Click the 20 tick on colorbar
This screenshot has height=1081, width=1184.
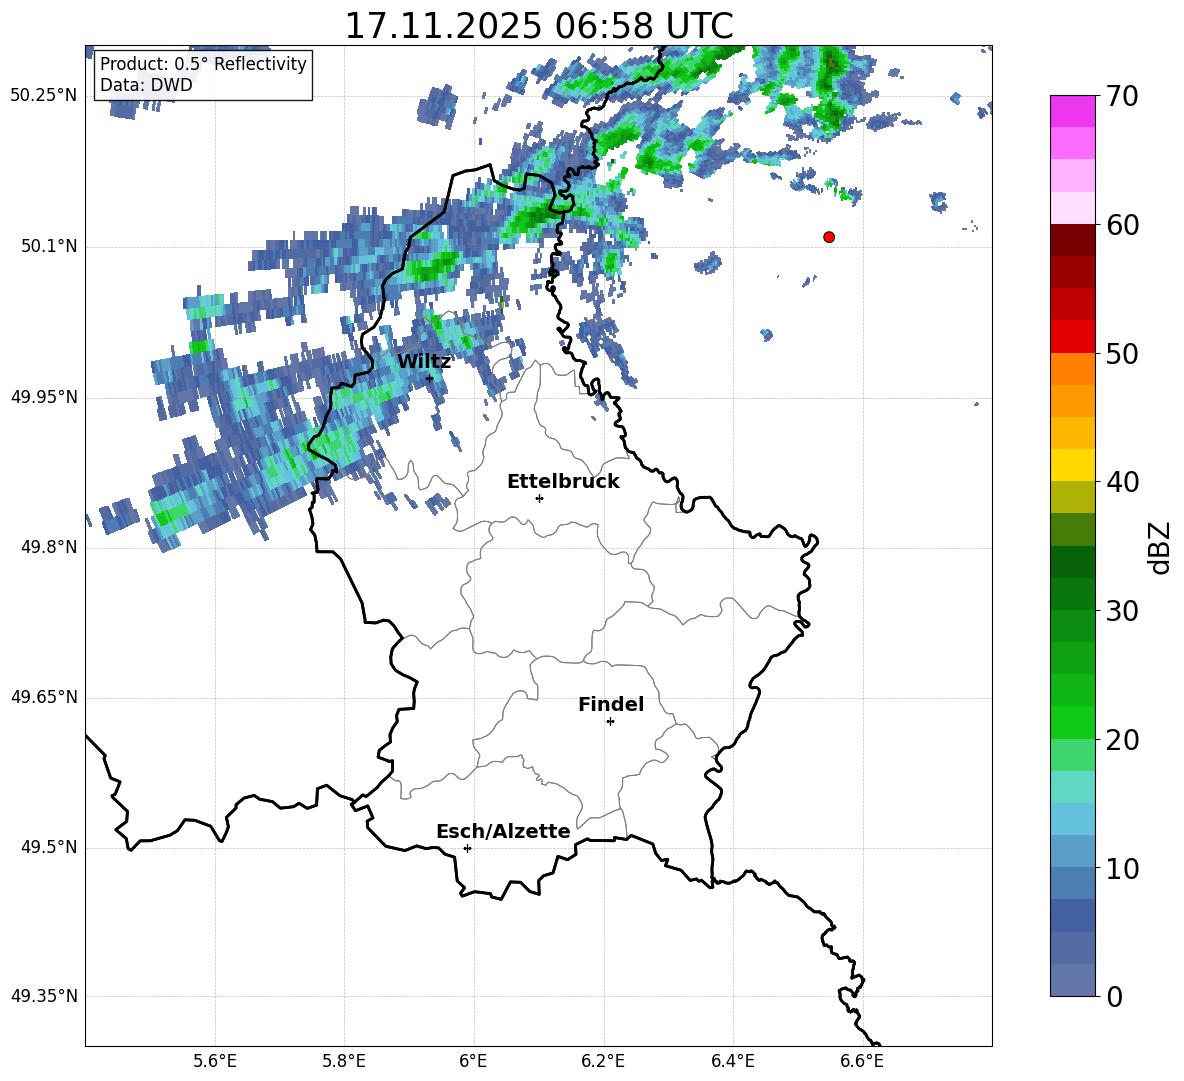[1122, 740]
